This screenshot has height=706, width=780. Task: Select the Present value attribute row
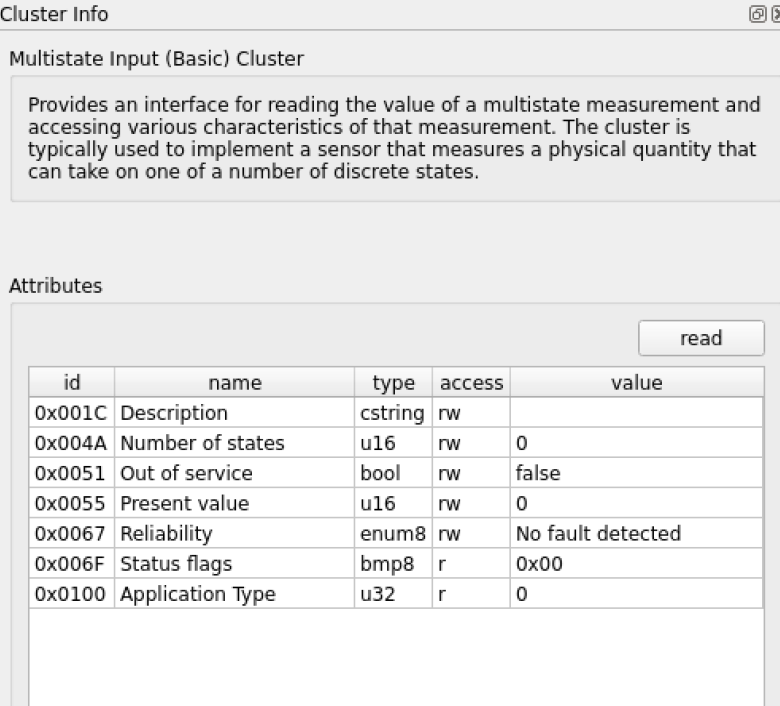click(x=396, y=503)
